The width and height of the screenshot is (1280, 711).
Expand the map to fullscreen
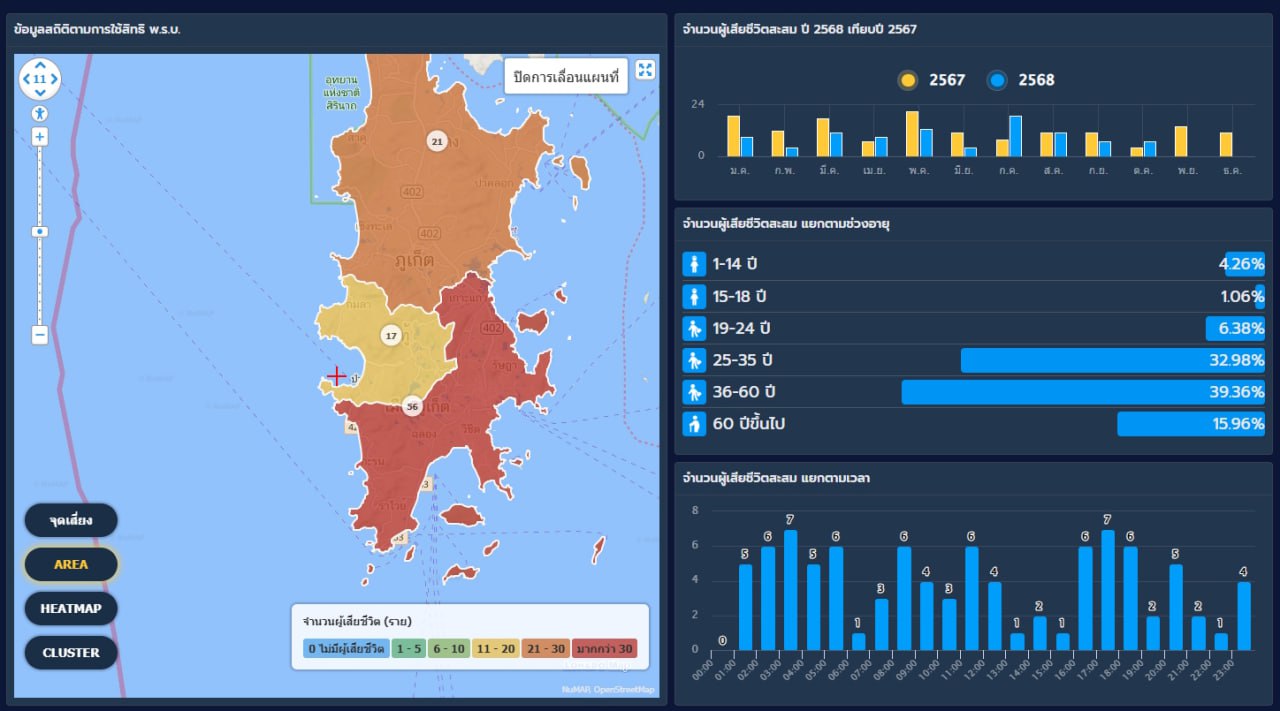[x=645, y=69]
